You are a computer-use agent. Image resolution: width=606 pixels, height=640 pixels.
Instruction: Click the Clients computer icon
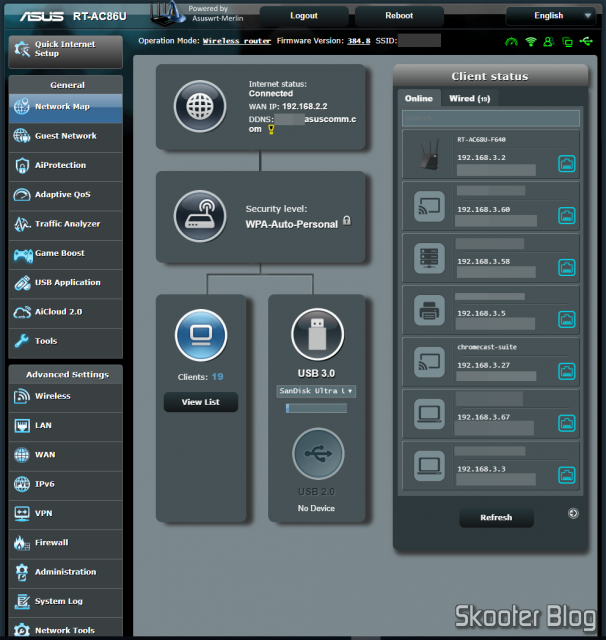tap(201, 335)
